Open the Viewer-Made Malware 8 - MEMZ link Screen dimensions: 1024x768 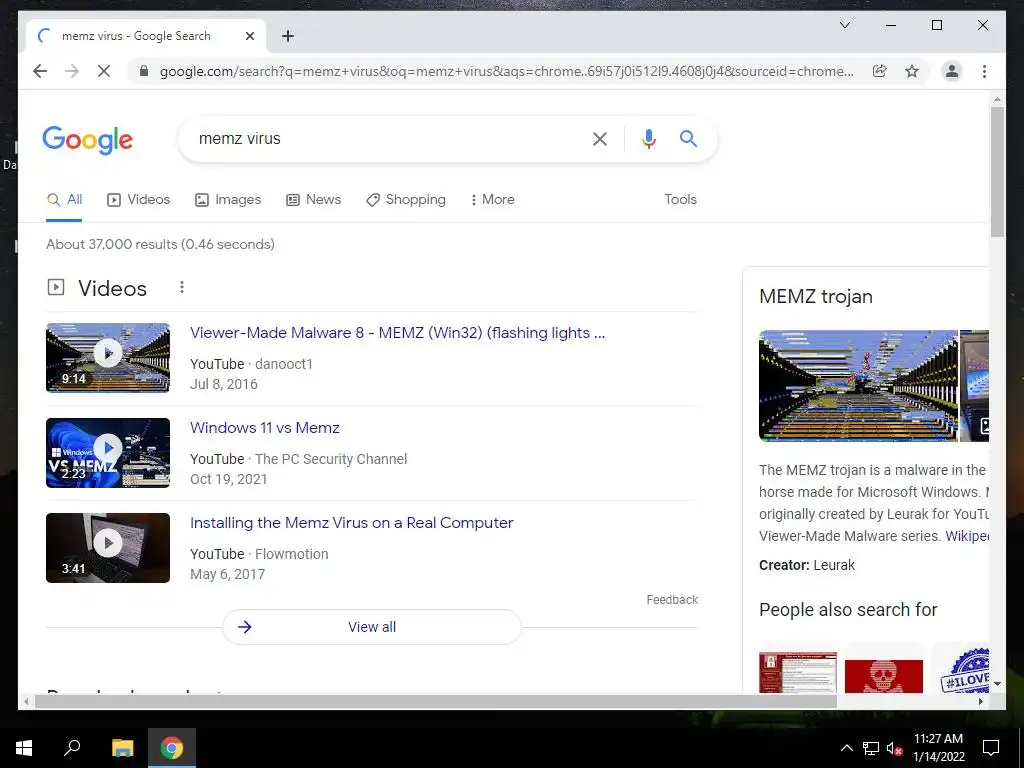tap(397, 333)
